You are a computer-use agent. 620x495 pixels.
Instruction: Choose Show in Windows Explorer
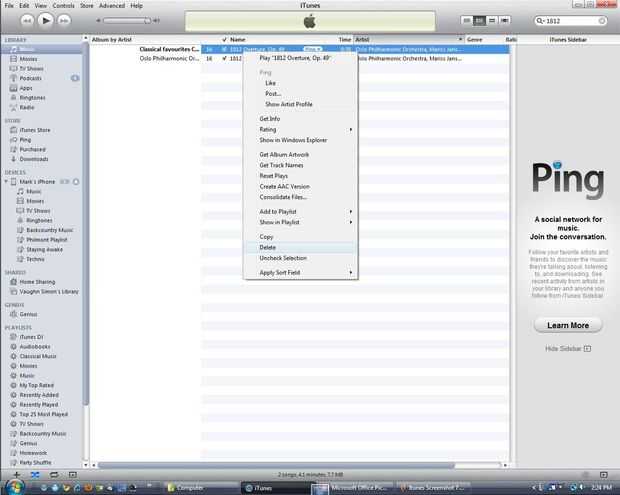[x=301, y=140]
